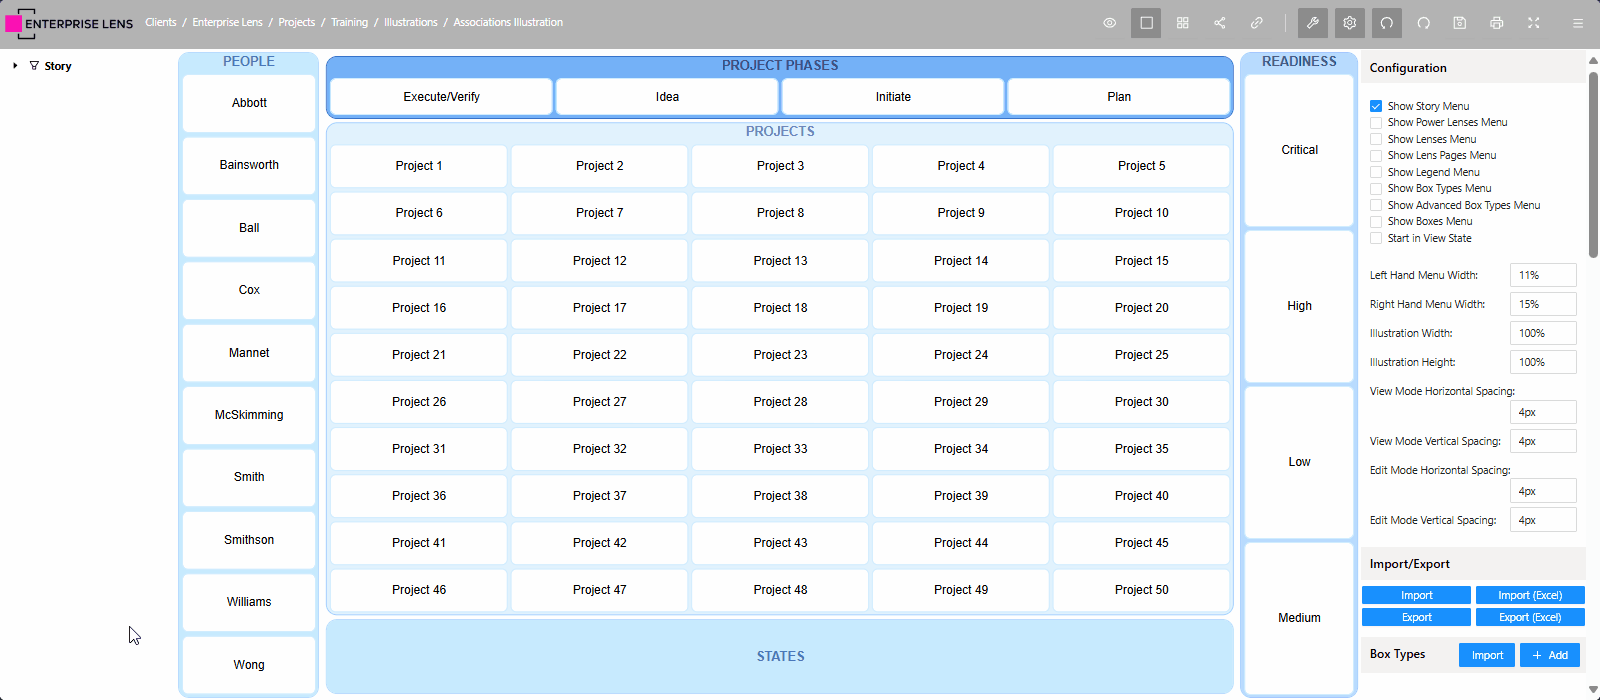1600x700 pixels.
Task: Select the Critical readiness box
Action: (1299, 150)
